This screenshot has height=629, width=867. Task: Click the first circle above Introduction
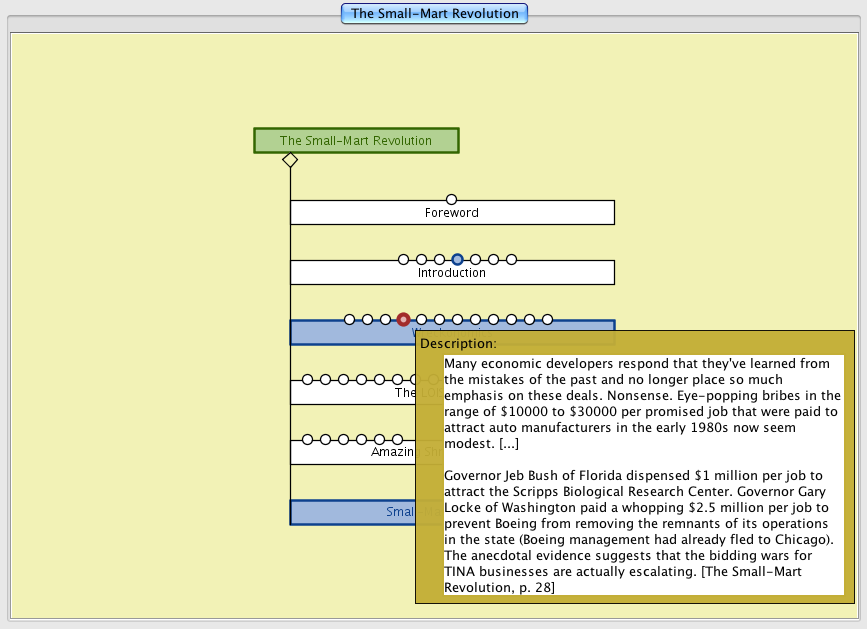pyautogui.click(x=403, y=259)
